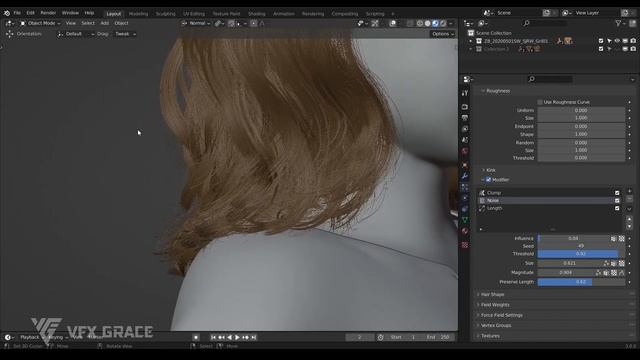Open the Scene properties tab icon

(x=464, y=140)
